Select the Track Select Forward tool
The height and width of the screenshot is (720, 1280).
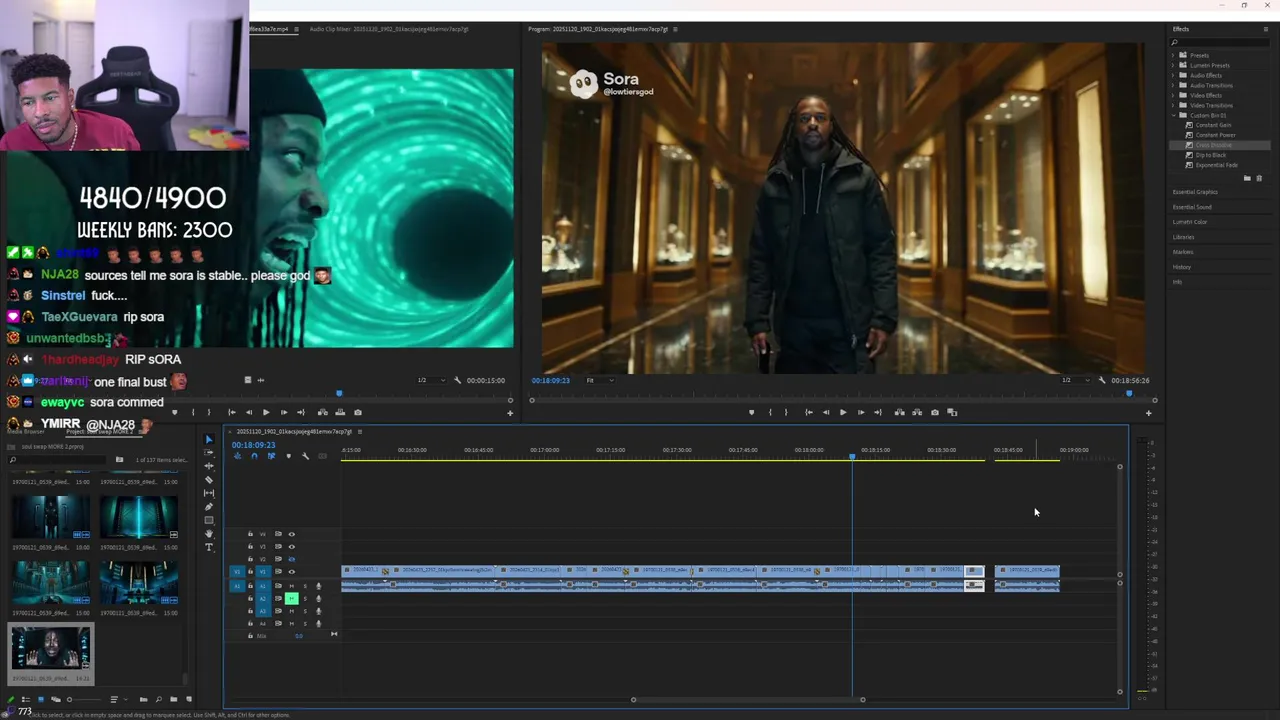209,453
